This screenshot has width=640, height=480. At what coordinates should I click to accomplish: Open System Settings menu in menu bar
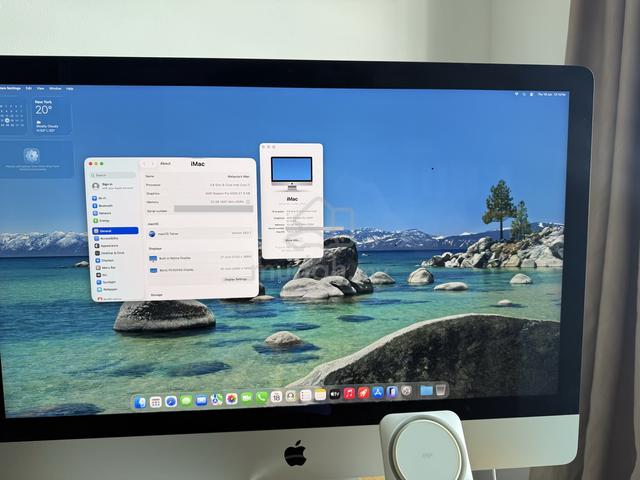11,88
